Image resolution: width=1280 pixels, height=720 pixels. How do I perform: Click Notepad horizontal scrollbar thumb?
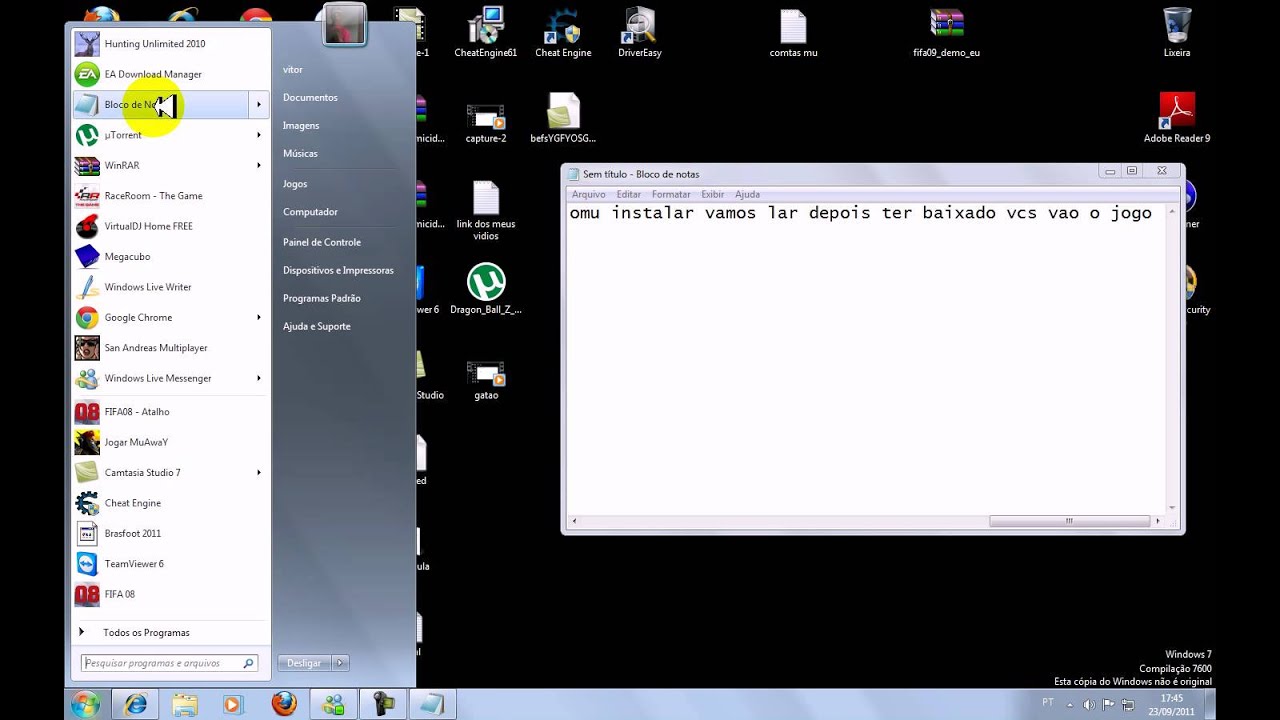click(1070, 521)
